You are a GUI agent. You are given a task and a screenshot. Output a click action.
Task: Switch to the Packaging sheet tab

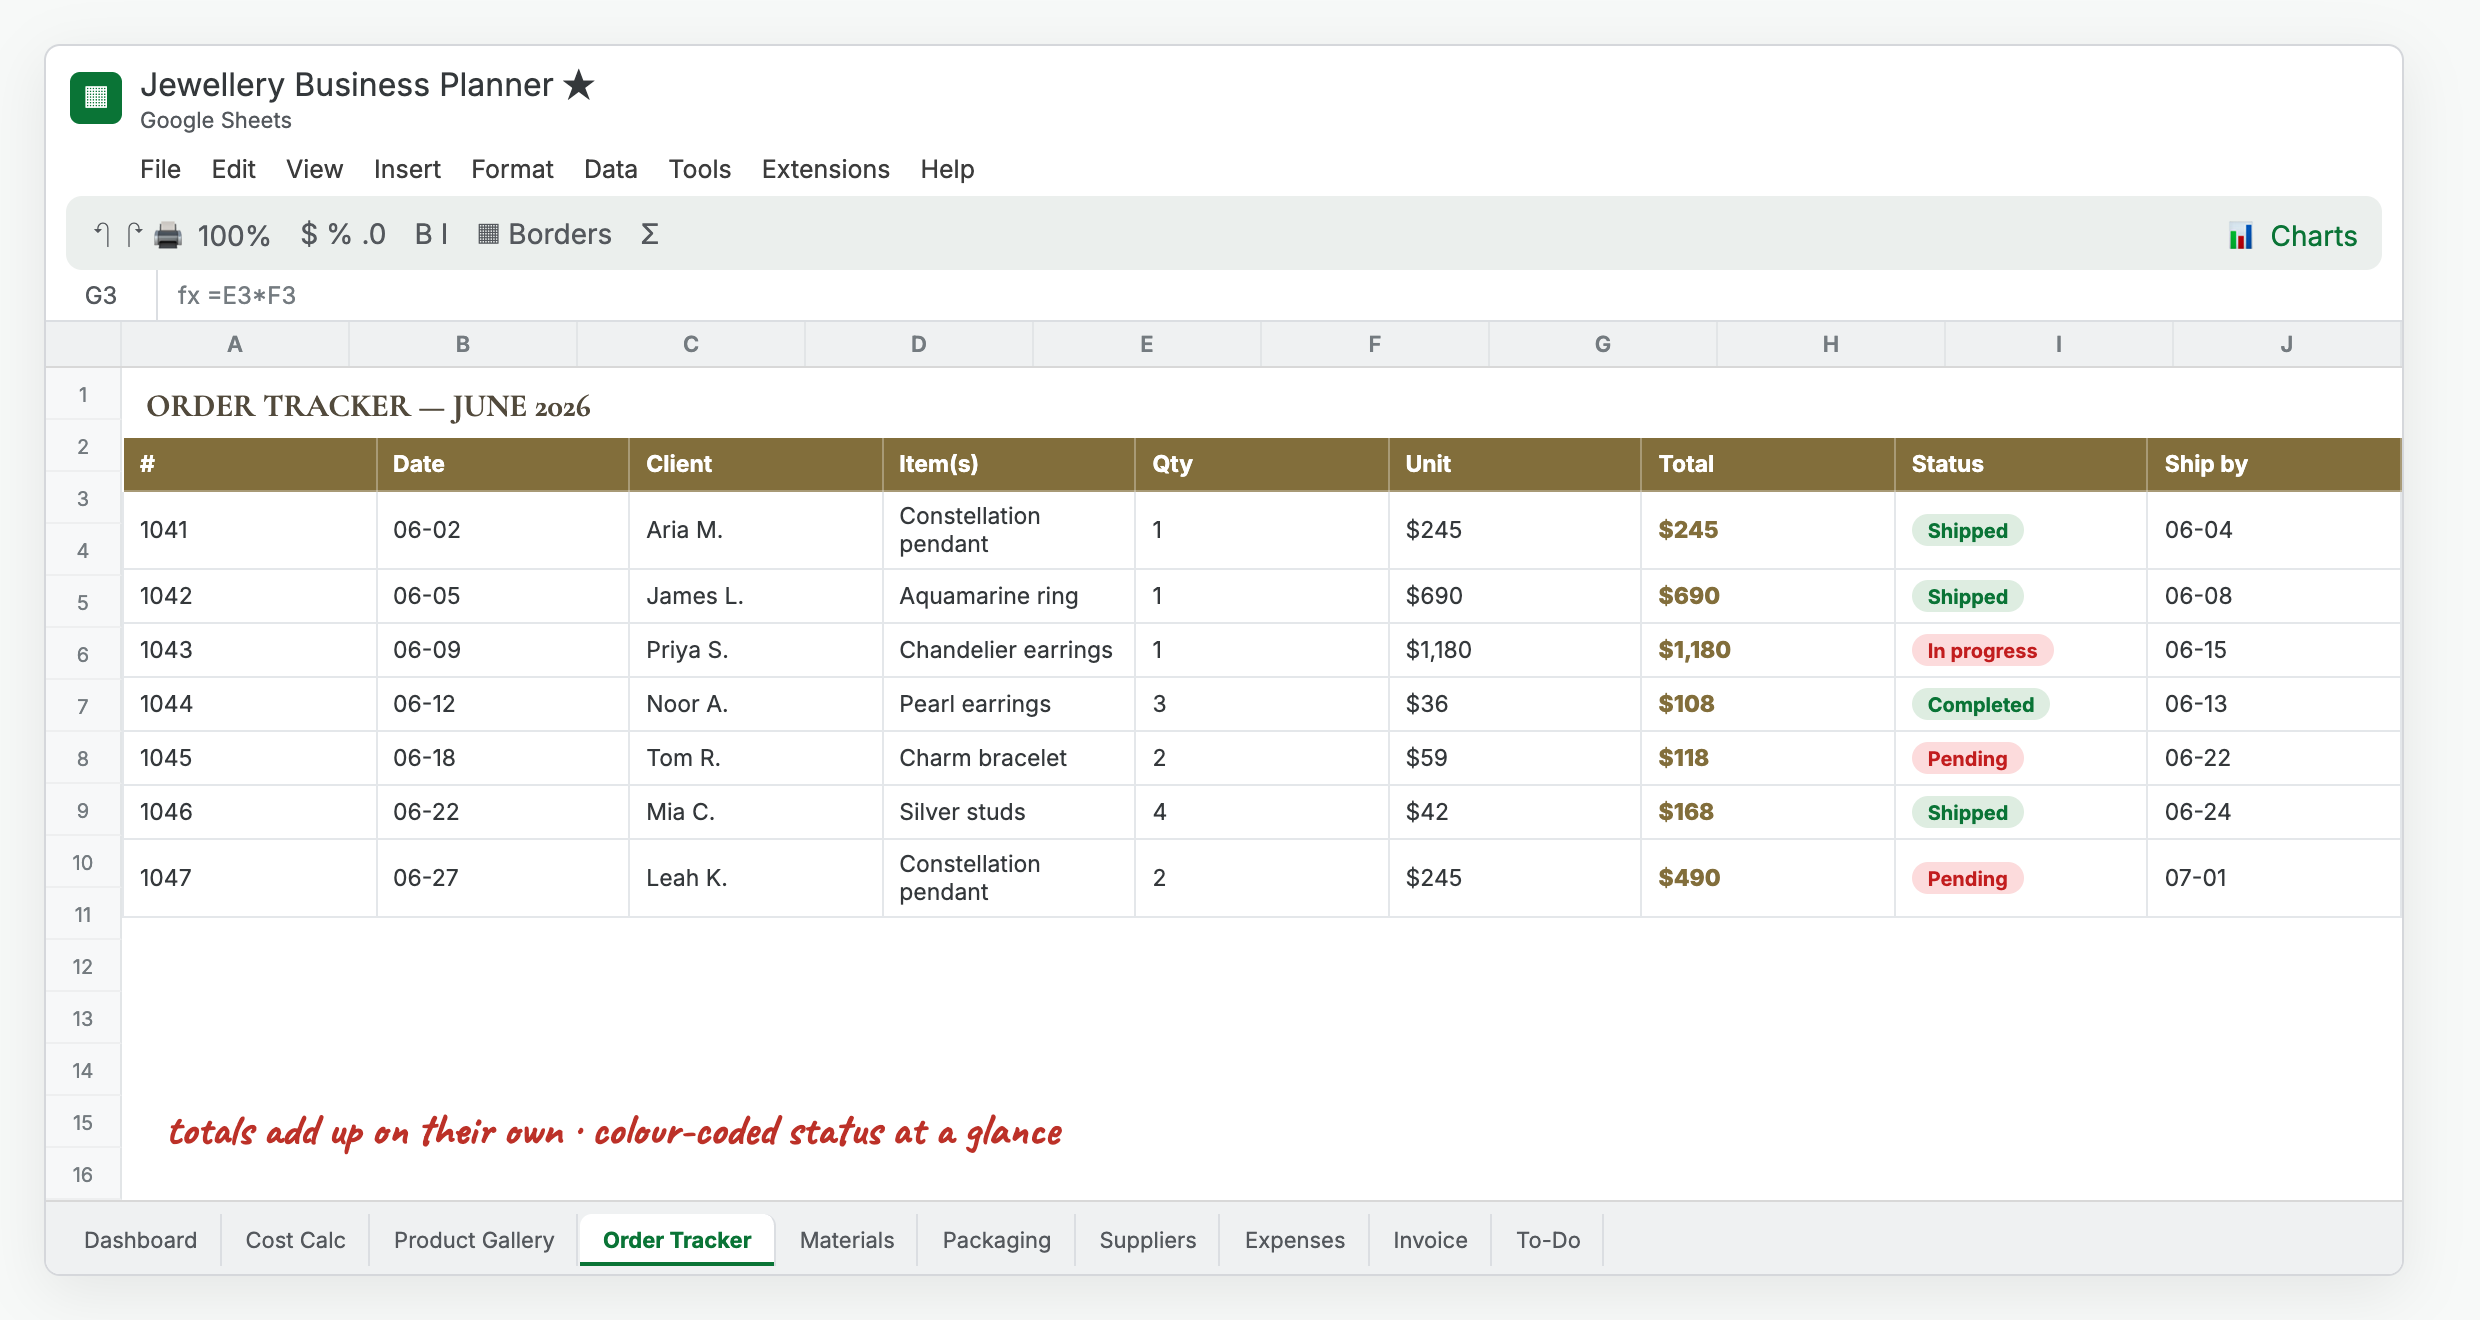coord(996,1240)
